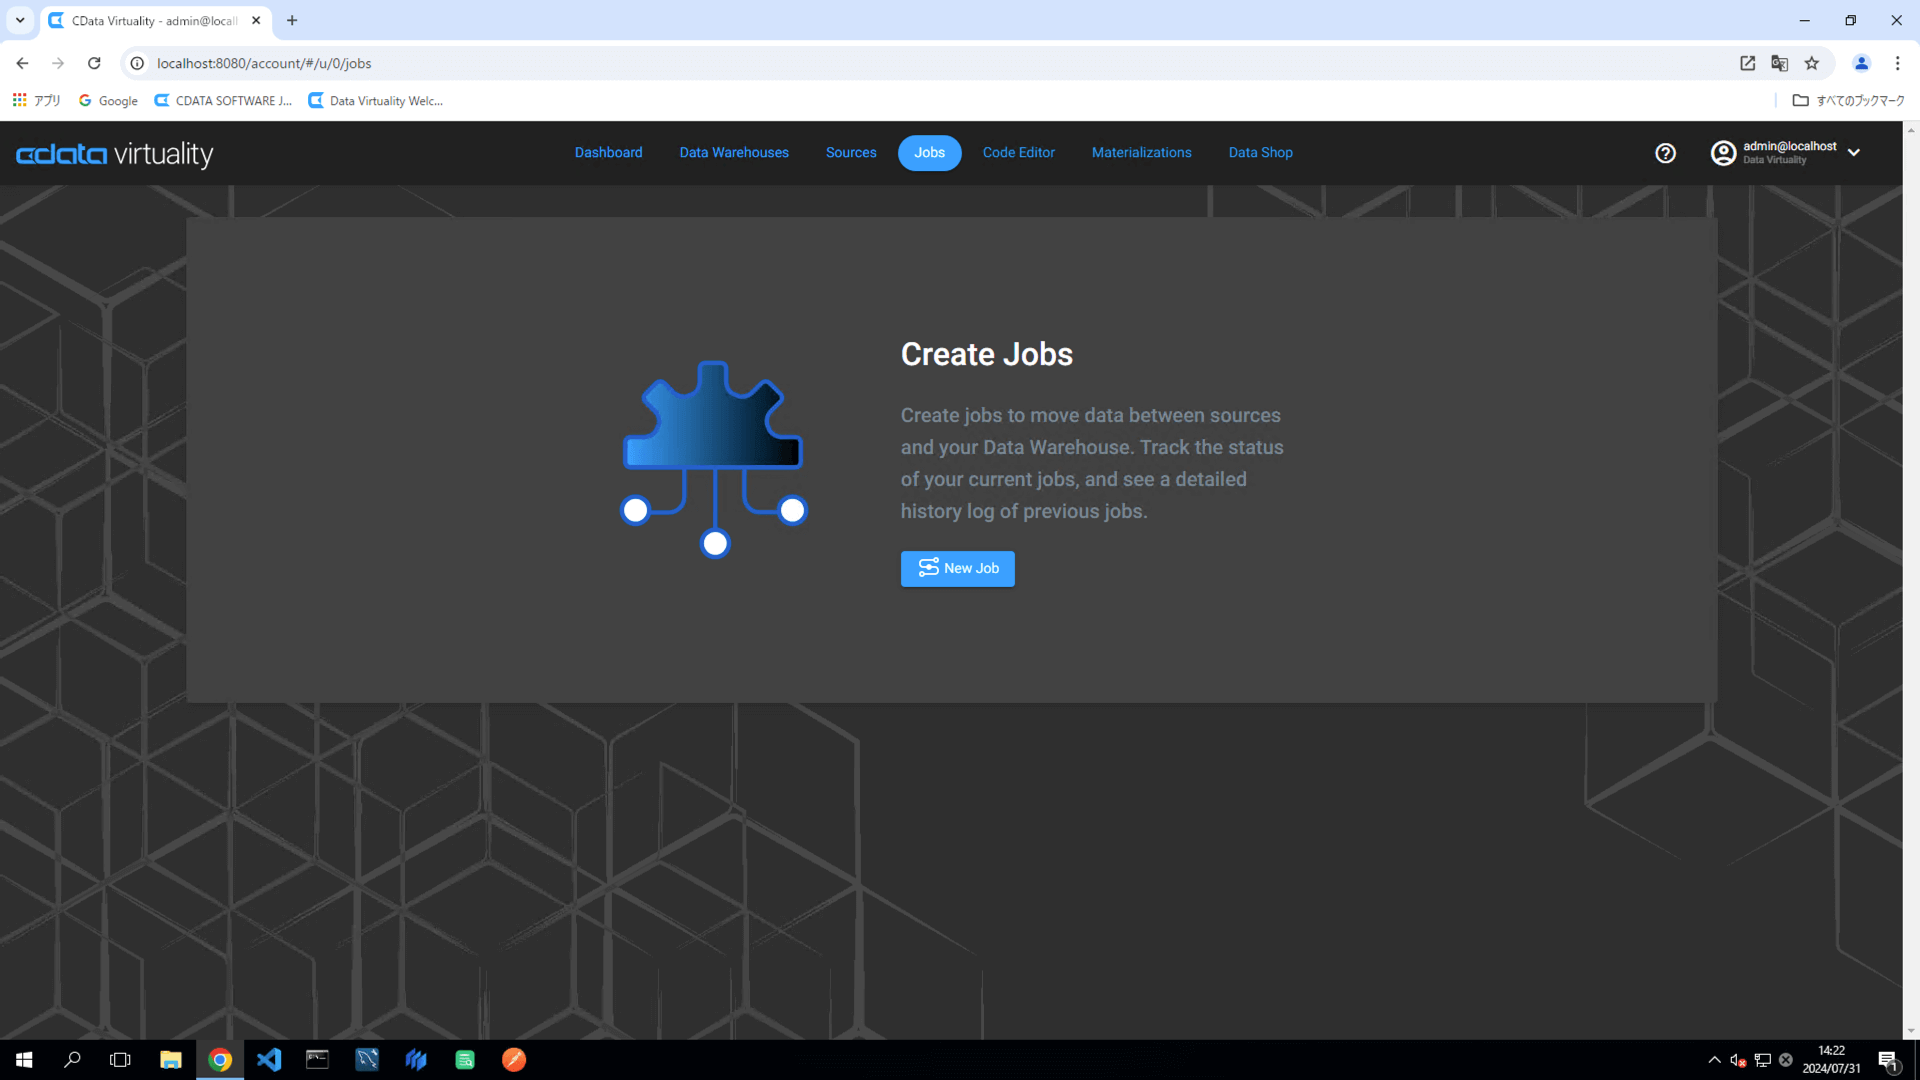Viewport: 1920px width, 1080px height.
Task: Click the Google Translate icon in address bar
Action: click(1779, 63)
